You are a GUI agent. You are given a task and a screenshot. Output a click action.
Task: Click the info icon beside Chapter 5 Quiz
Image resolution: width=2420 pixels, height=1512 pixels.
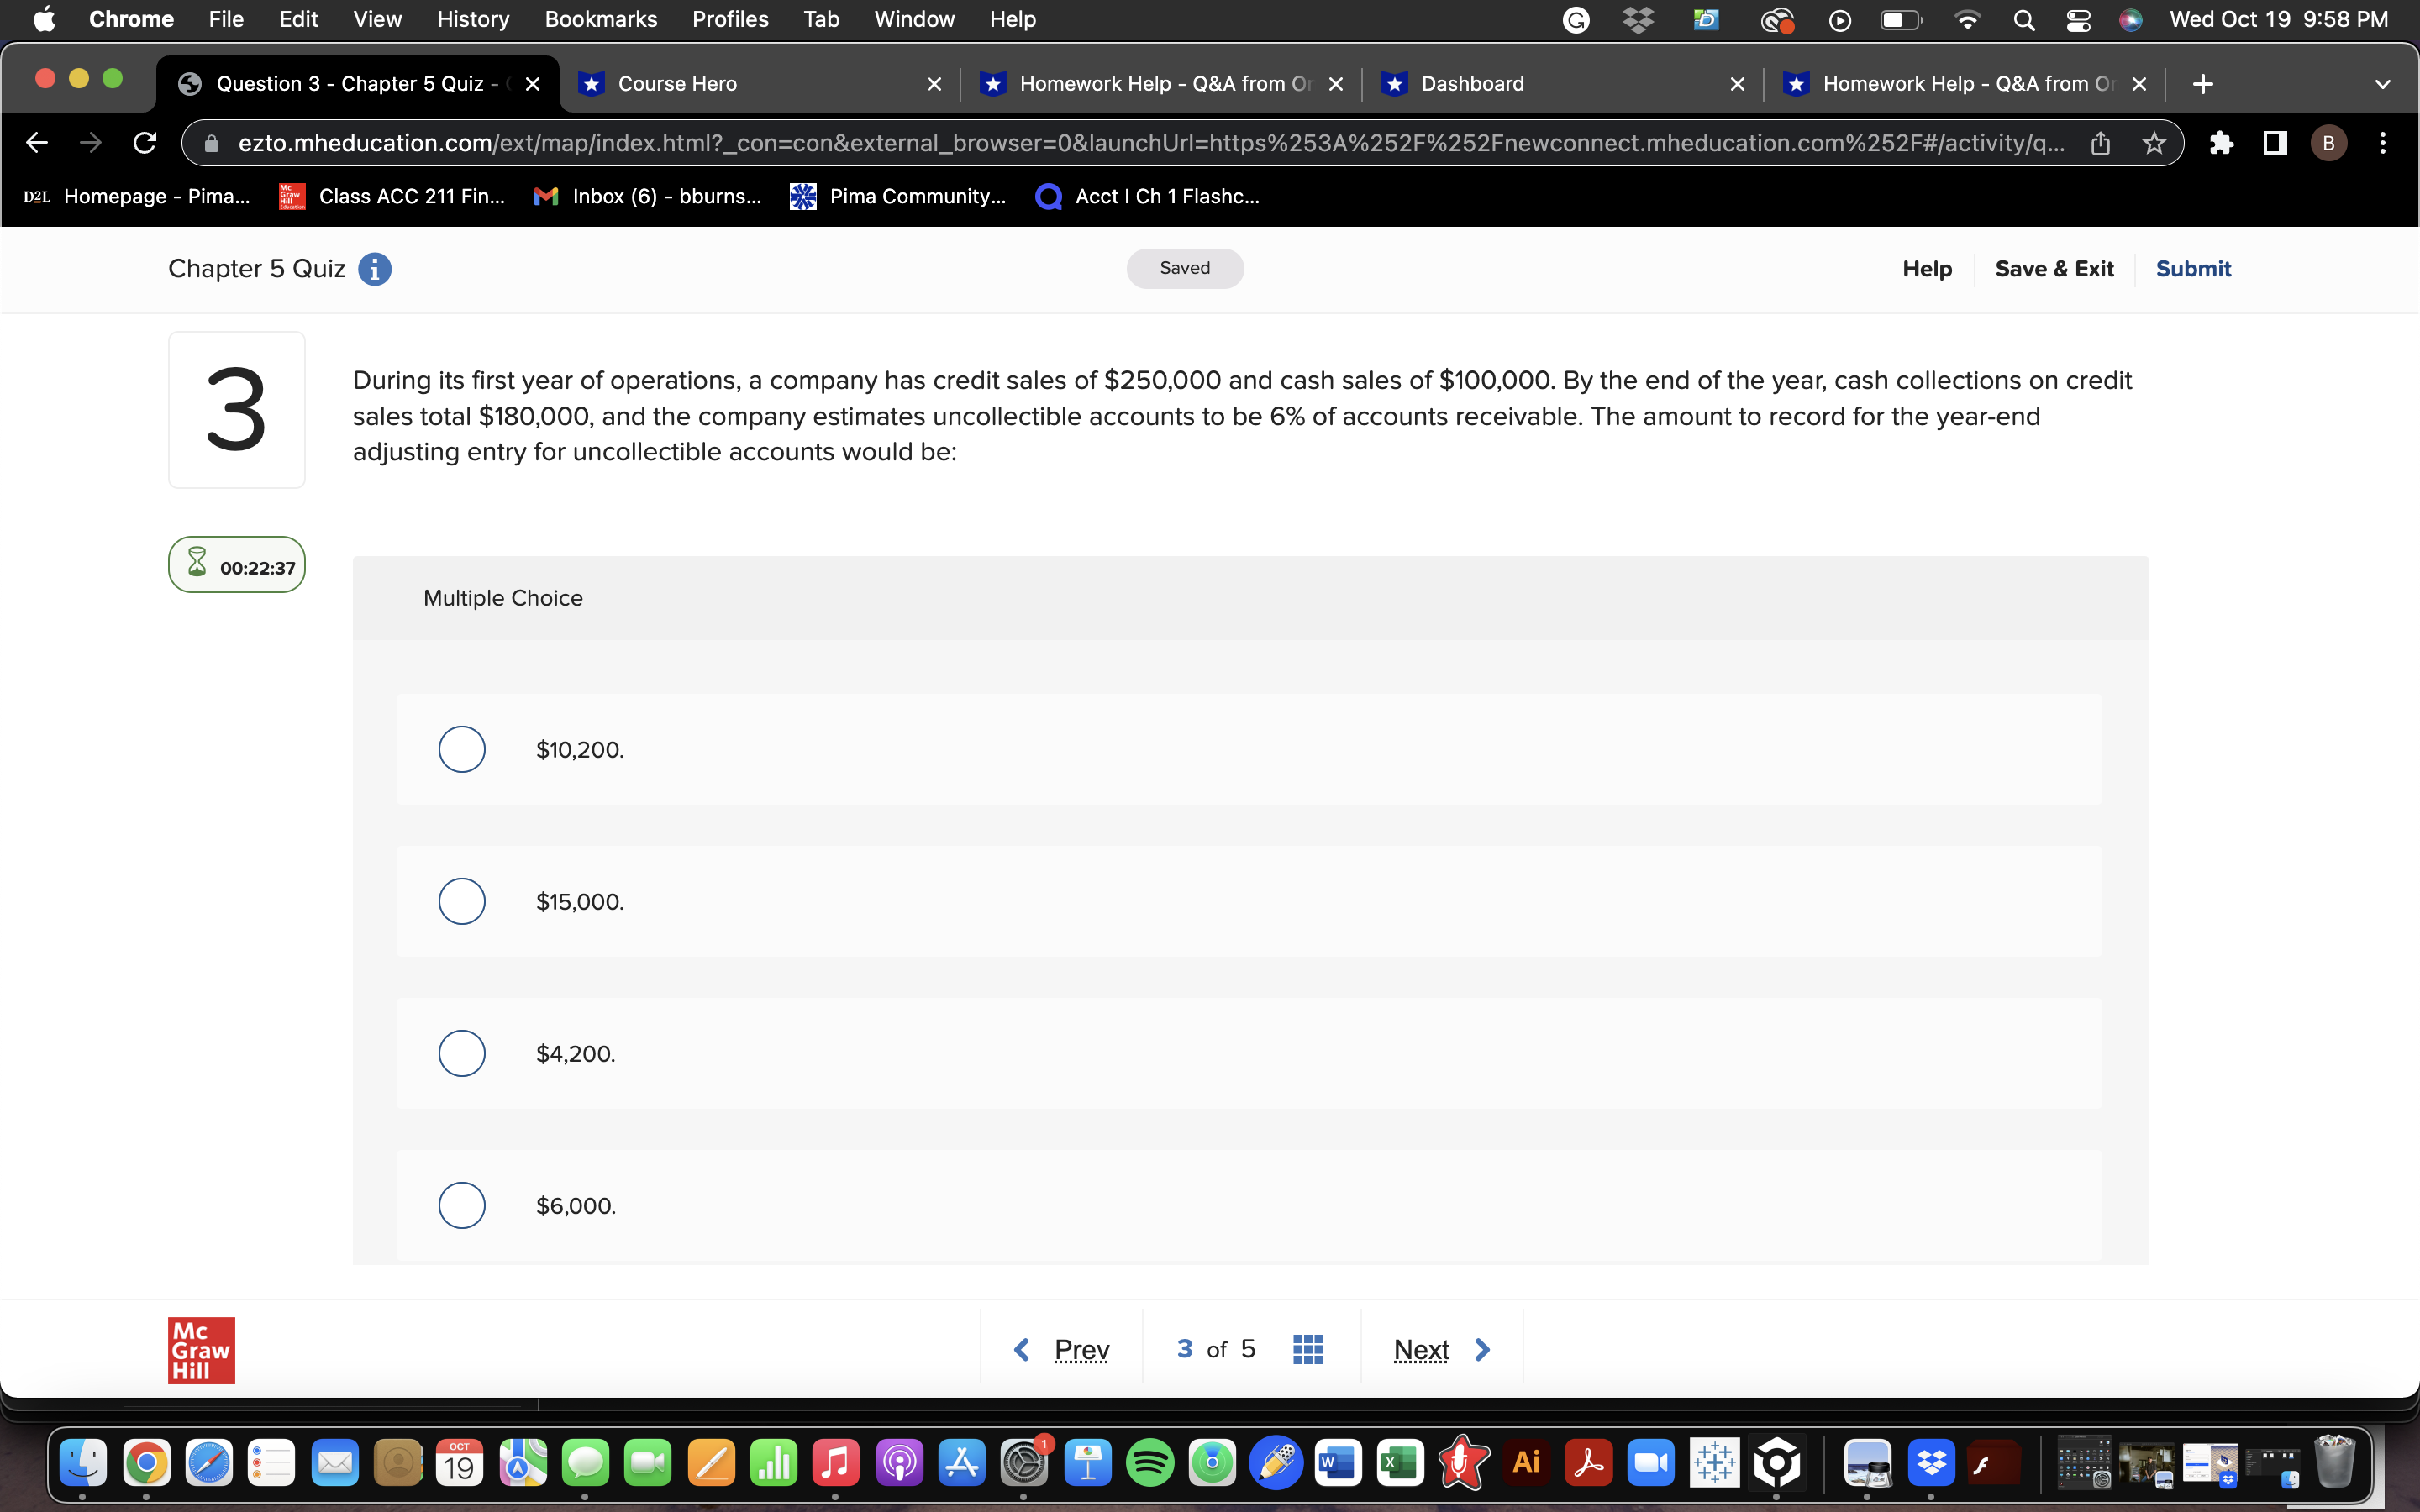[374, 268]
